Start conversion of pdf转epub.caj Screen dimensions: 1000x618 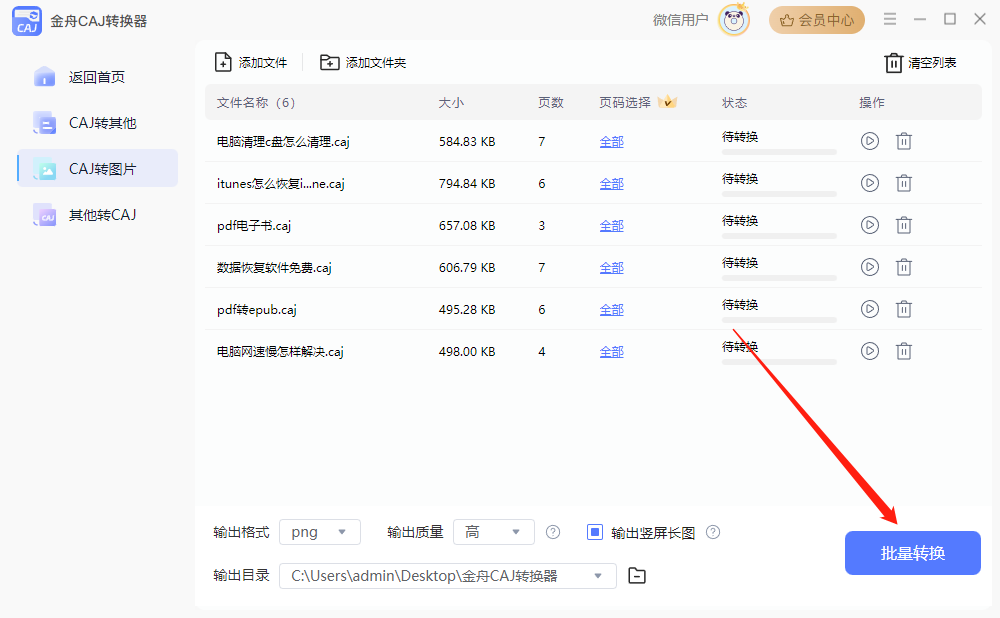[x=869, y=309]
